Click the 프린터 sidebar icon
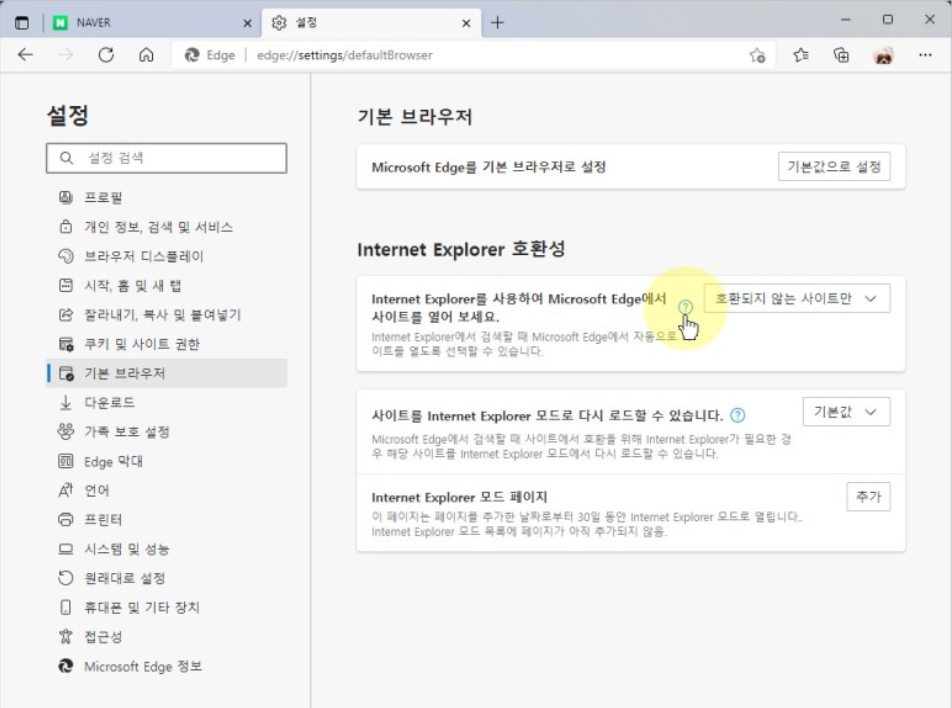Image resolution: width=952 pixels, height=708 pixels. (66, 520)
